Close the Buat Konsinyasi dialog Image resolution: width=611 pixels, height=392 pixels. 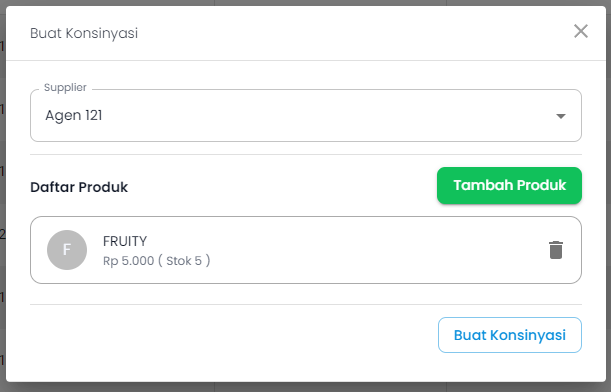click(x=581, y=31)
